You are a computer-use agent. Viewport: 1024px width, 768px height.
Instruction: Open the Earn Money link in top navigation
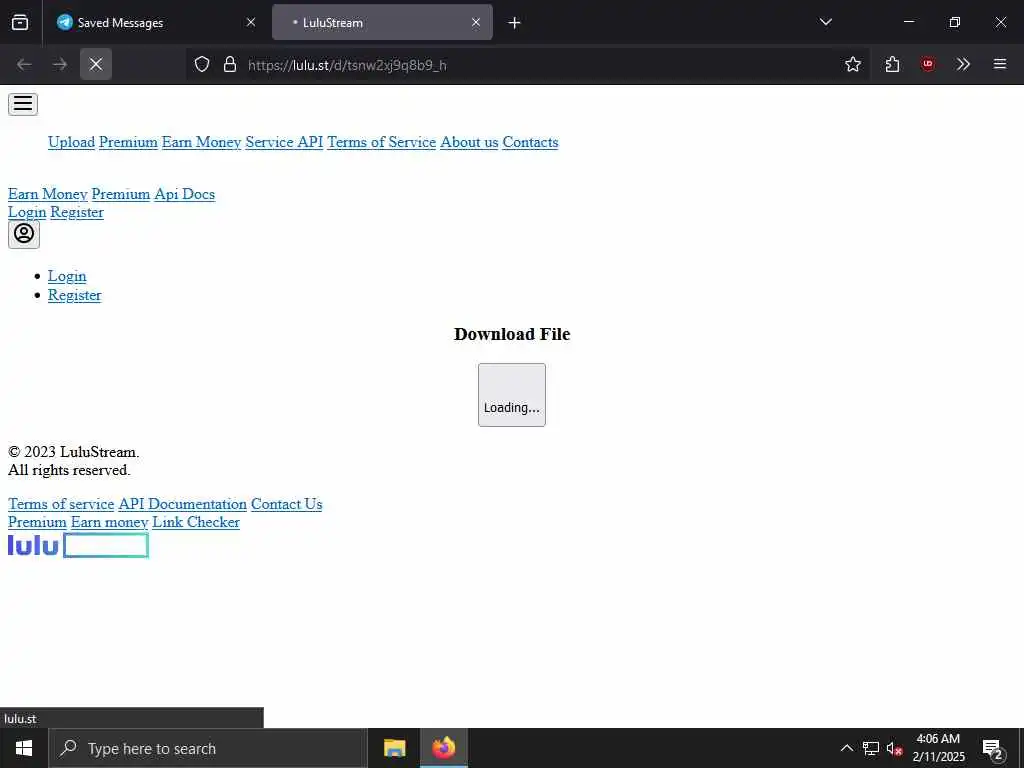point(201,142)
